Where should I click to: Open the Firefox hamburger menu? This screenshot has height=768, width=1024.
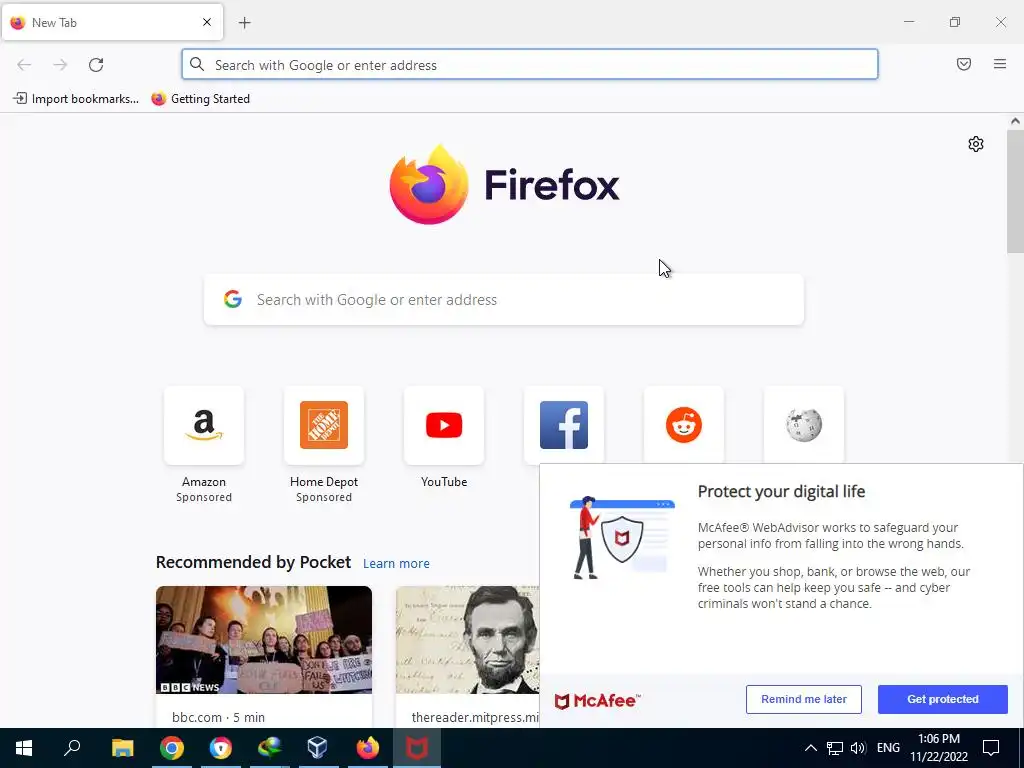click(999, 64)
